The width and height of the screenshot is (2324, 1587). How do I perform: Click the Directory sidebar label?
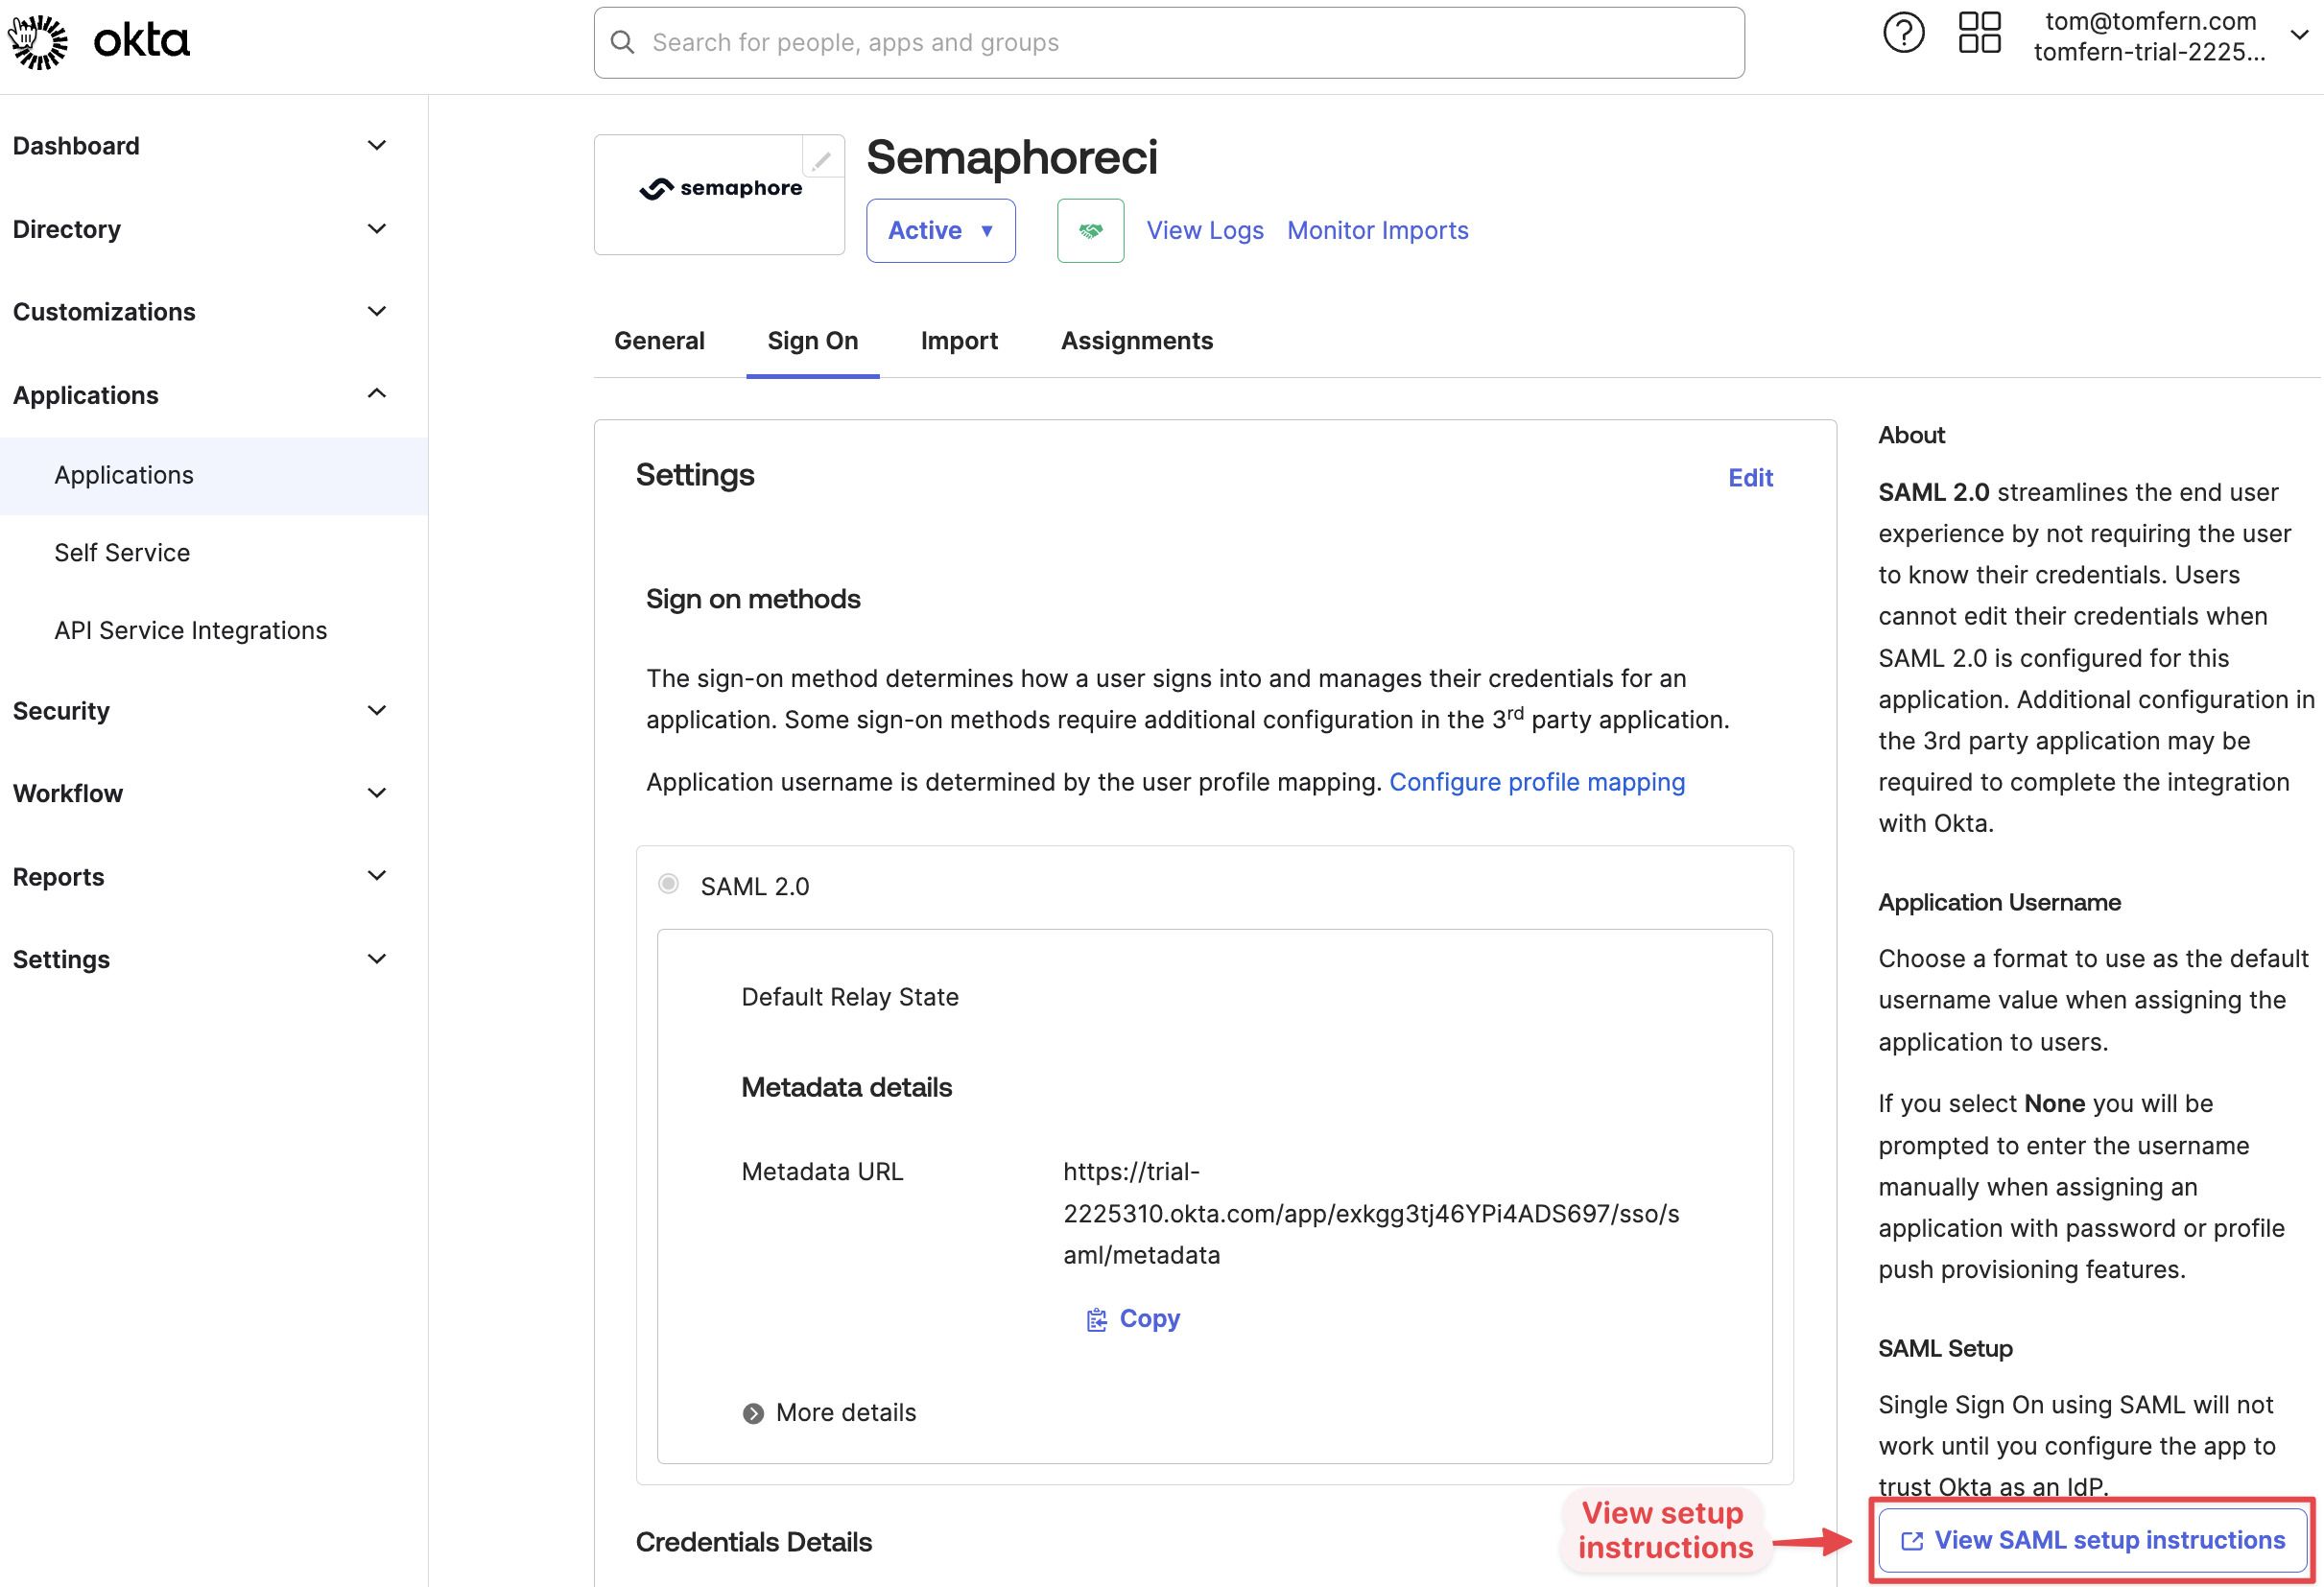(67, 229)
